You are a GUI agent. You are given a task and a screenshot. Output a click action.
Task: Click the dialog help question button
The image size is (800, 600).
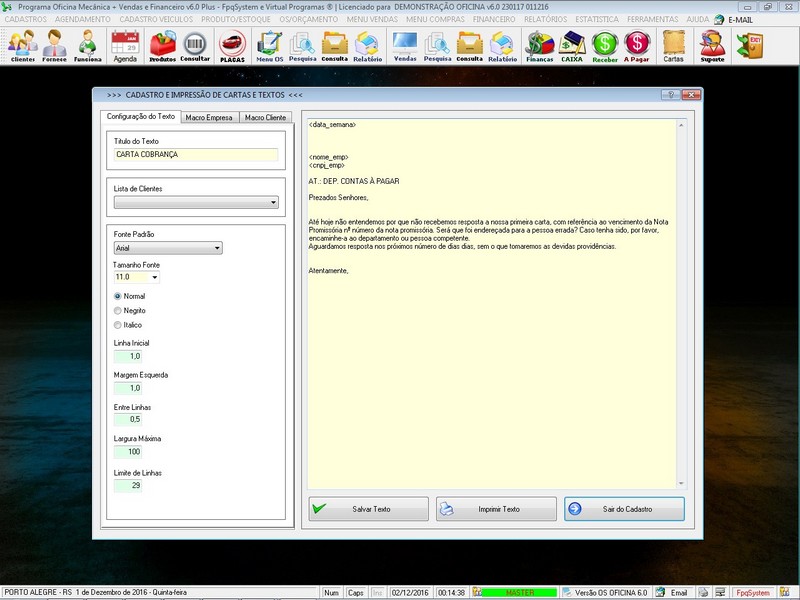(x=671, y=95)
